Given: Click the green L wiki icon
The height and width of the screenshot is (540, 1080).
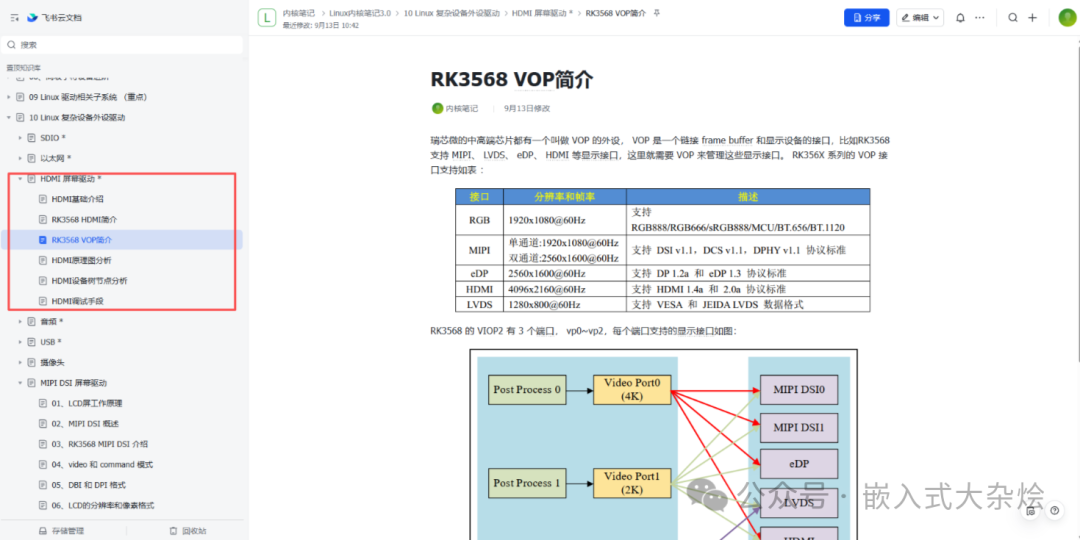Looking at the screenshot, I should coord(267,17).
